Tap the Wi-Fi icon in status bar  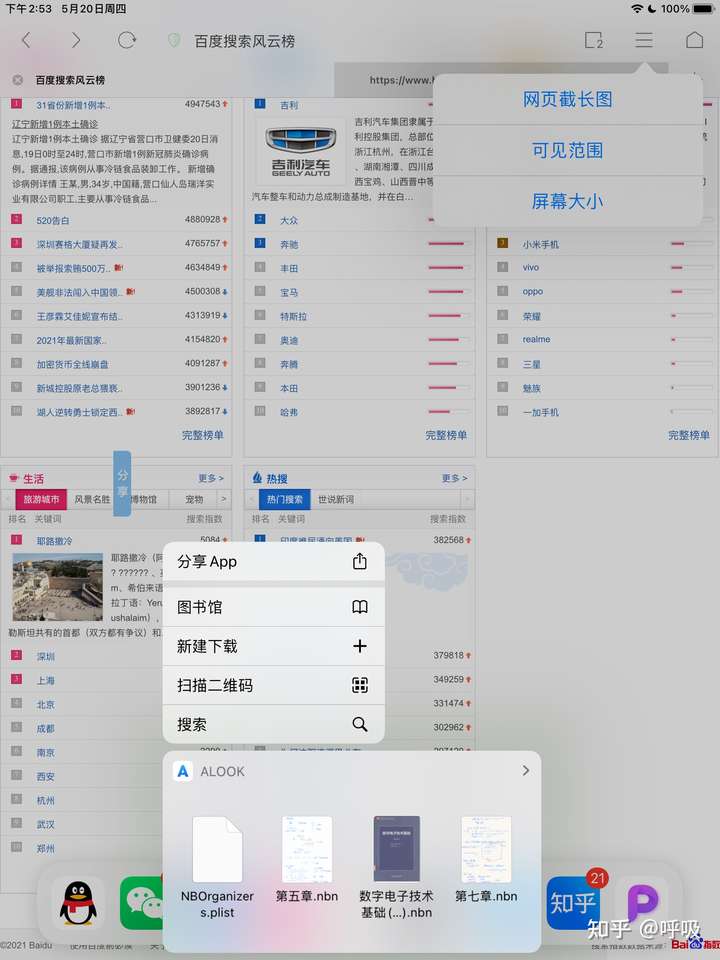(637, 9)
